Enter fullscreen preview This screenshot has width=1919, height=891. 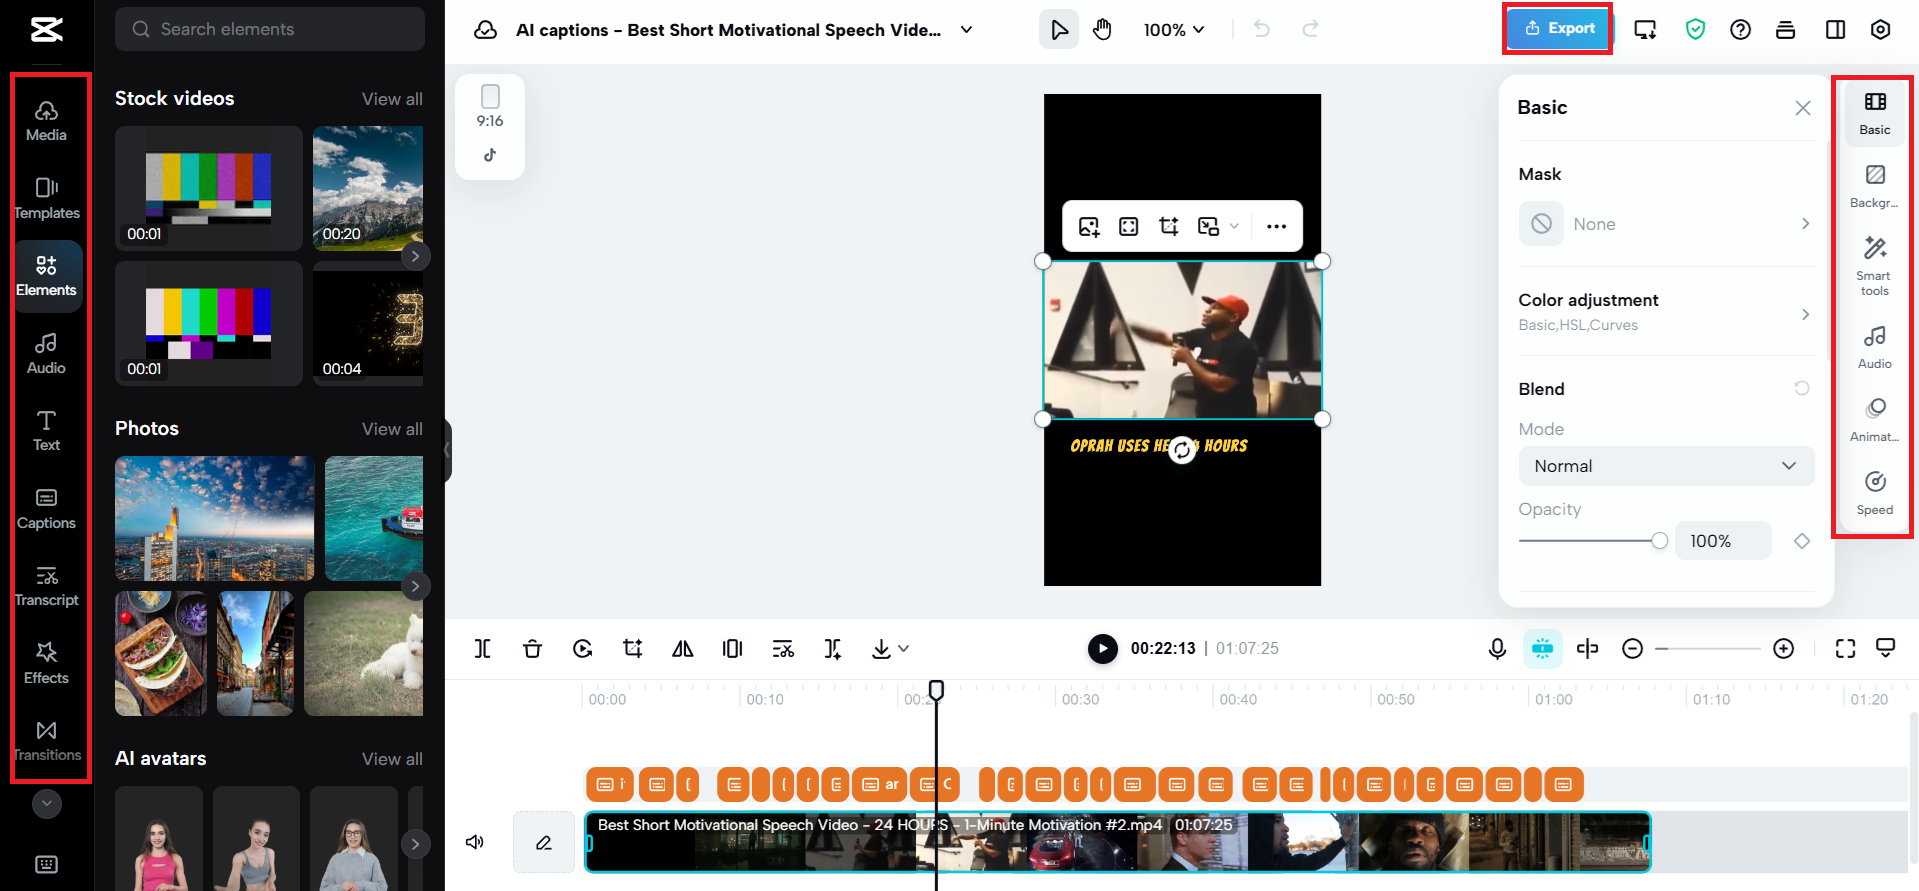click(1845, 649)
